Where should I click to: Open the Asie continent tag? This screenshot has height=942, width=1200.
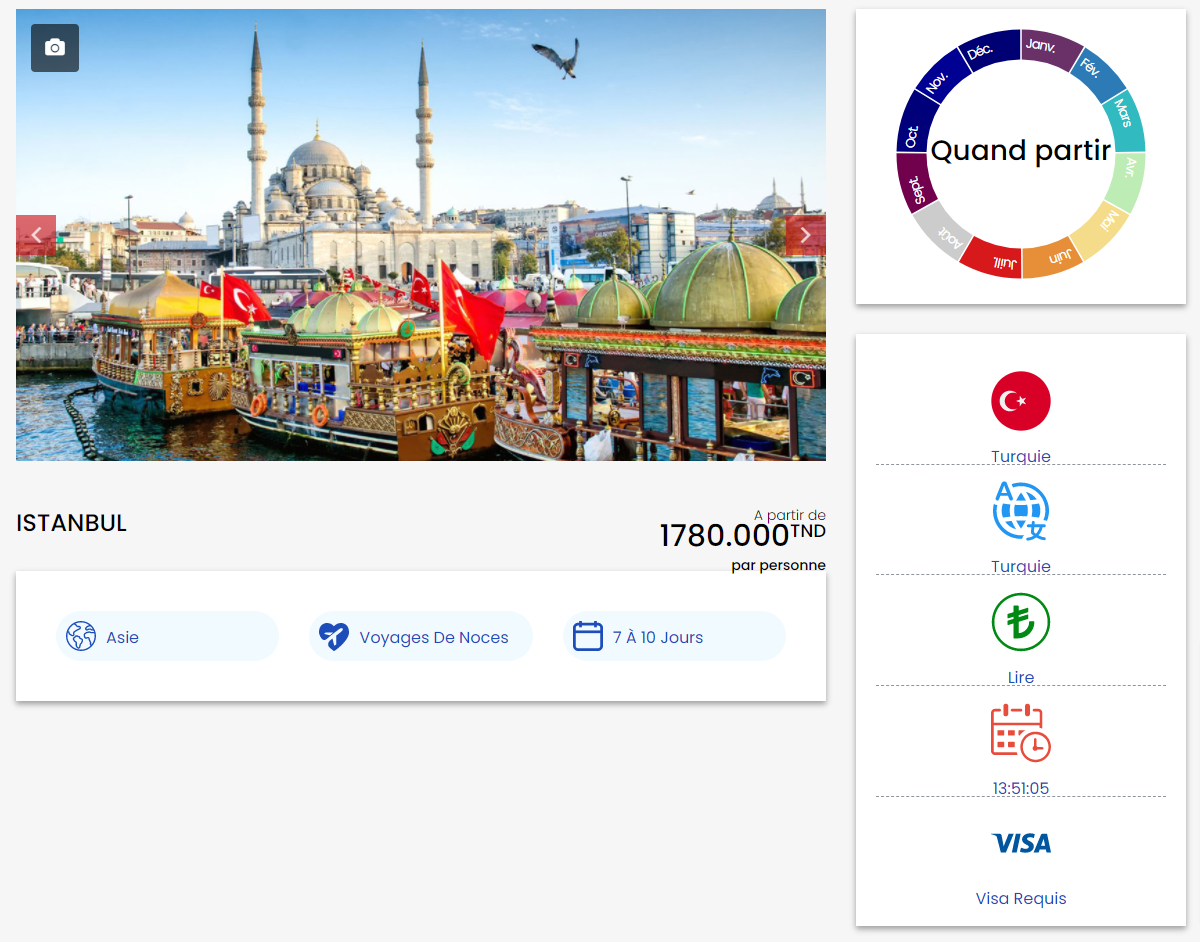[x=168, y=636]
